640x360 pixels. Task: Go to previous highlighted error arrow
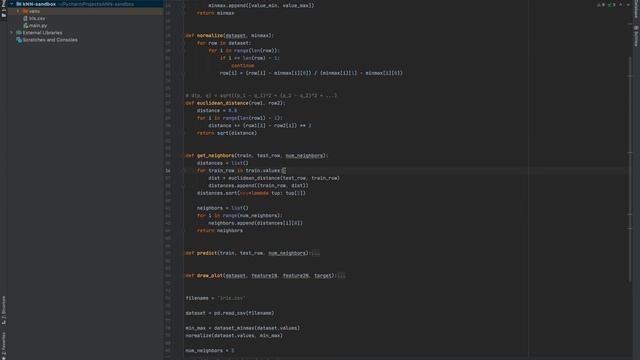(621, 5)
